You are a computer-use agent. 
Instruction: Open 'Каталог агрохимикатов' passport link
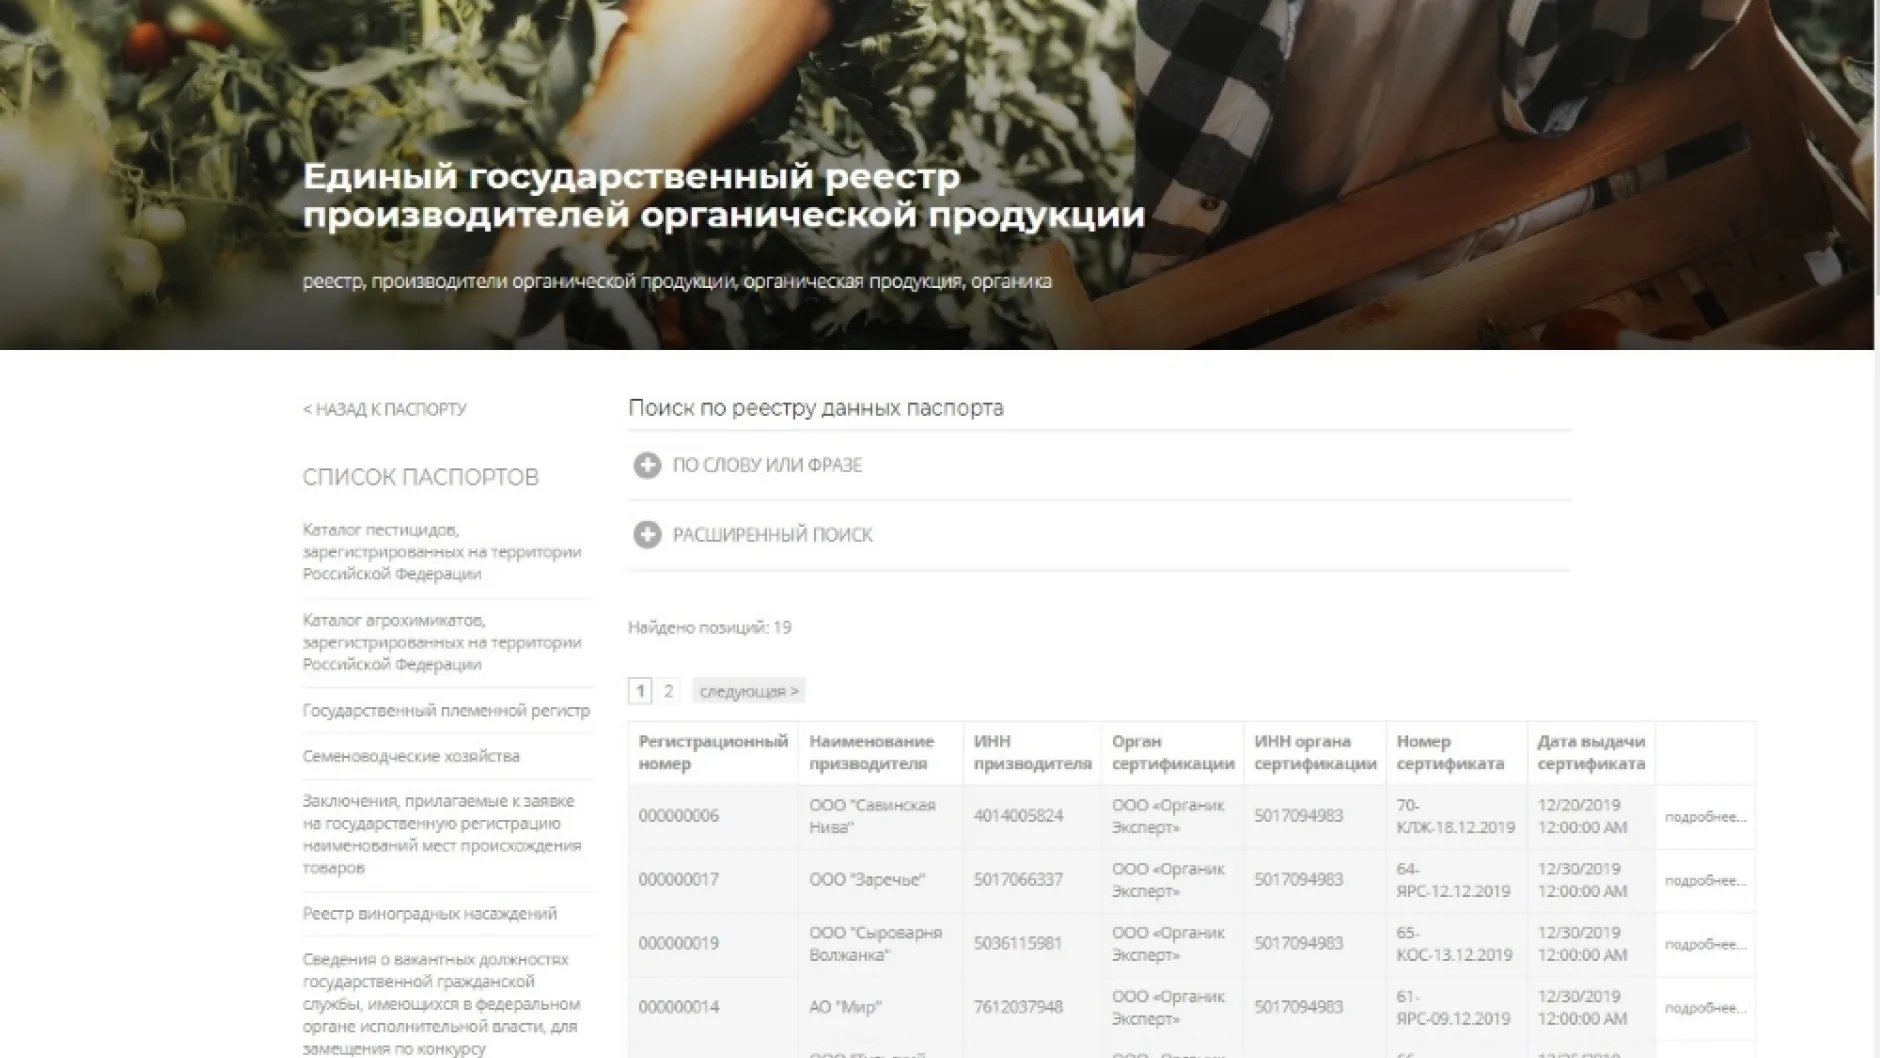[x=442, y=642]
